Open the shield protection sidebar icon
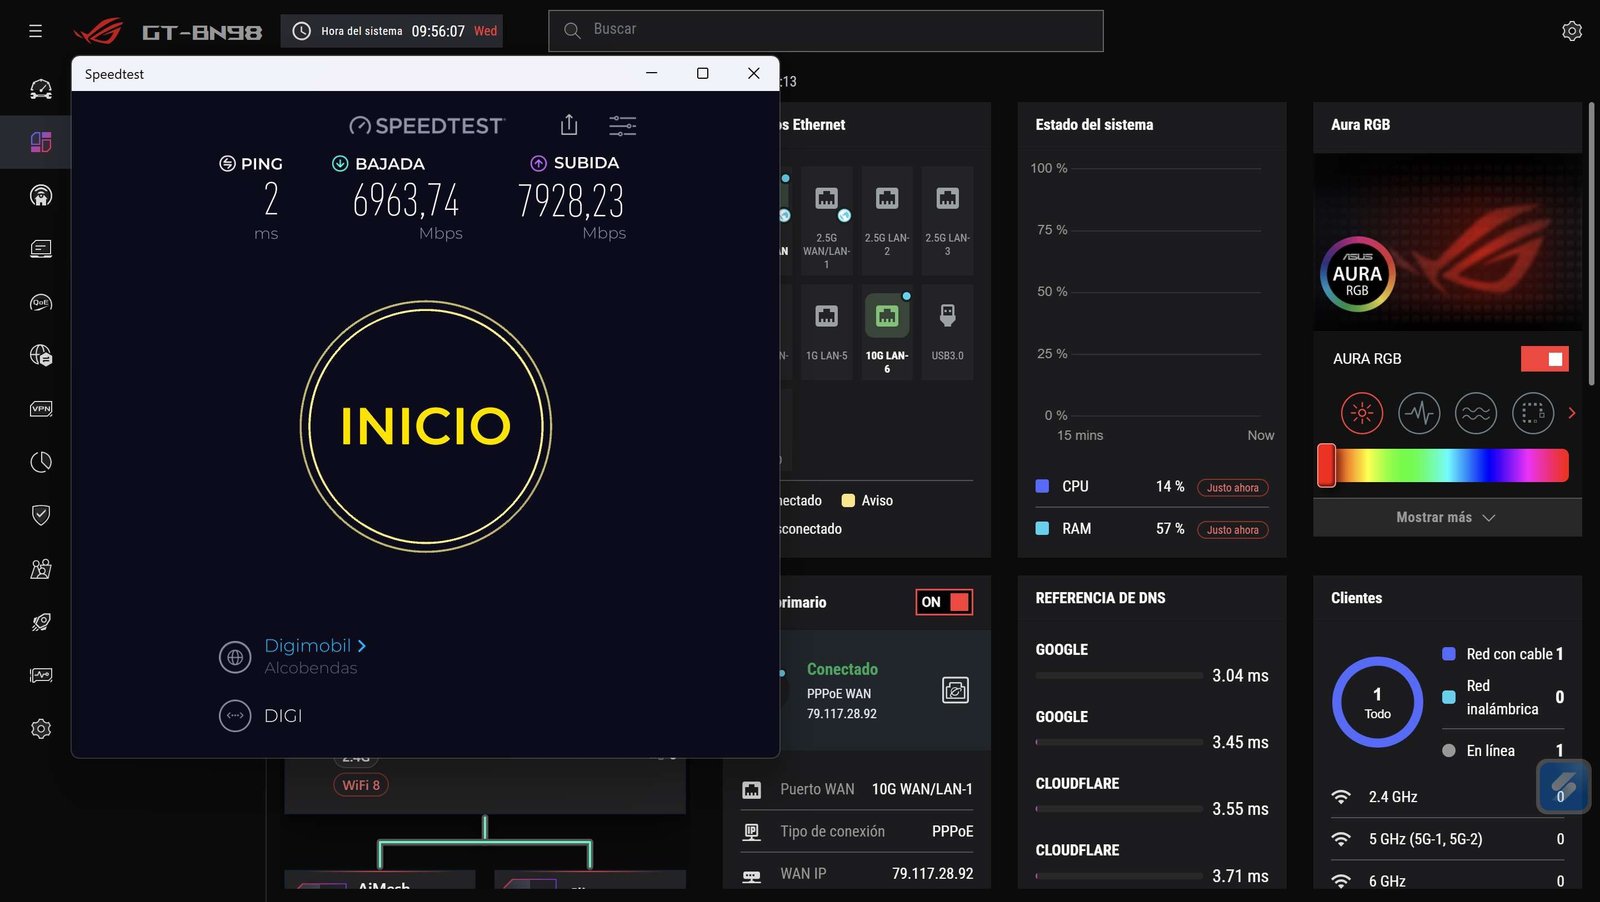Viewport: 1600px width, 902px height. tap(41, 515)
